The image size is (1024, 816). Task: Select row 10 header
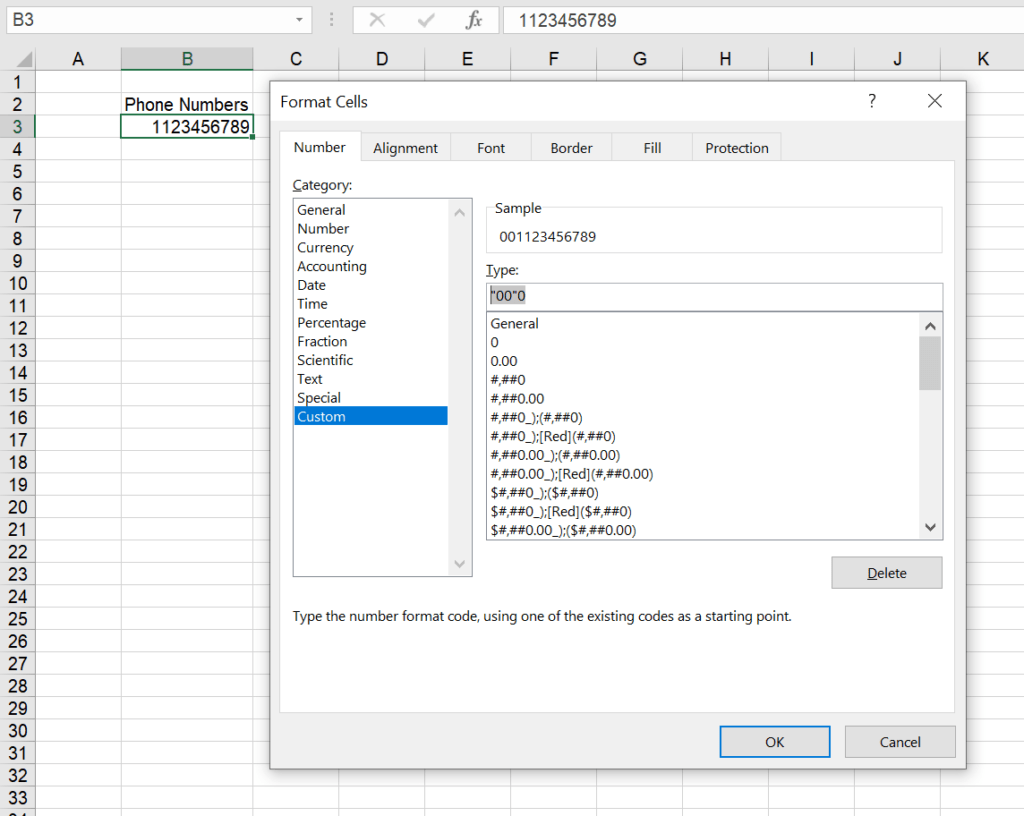pos(18,284)
